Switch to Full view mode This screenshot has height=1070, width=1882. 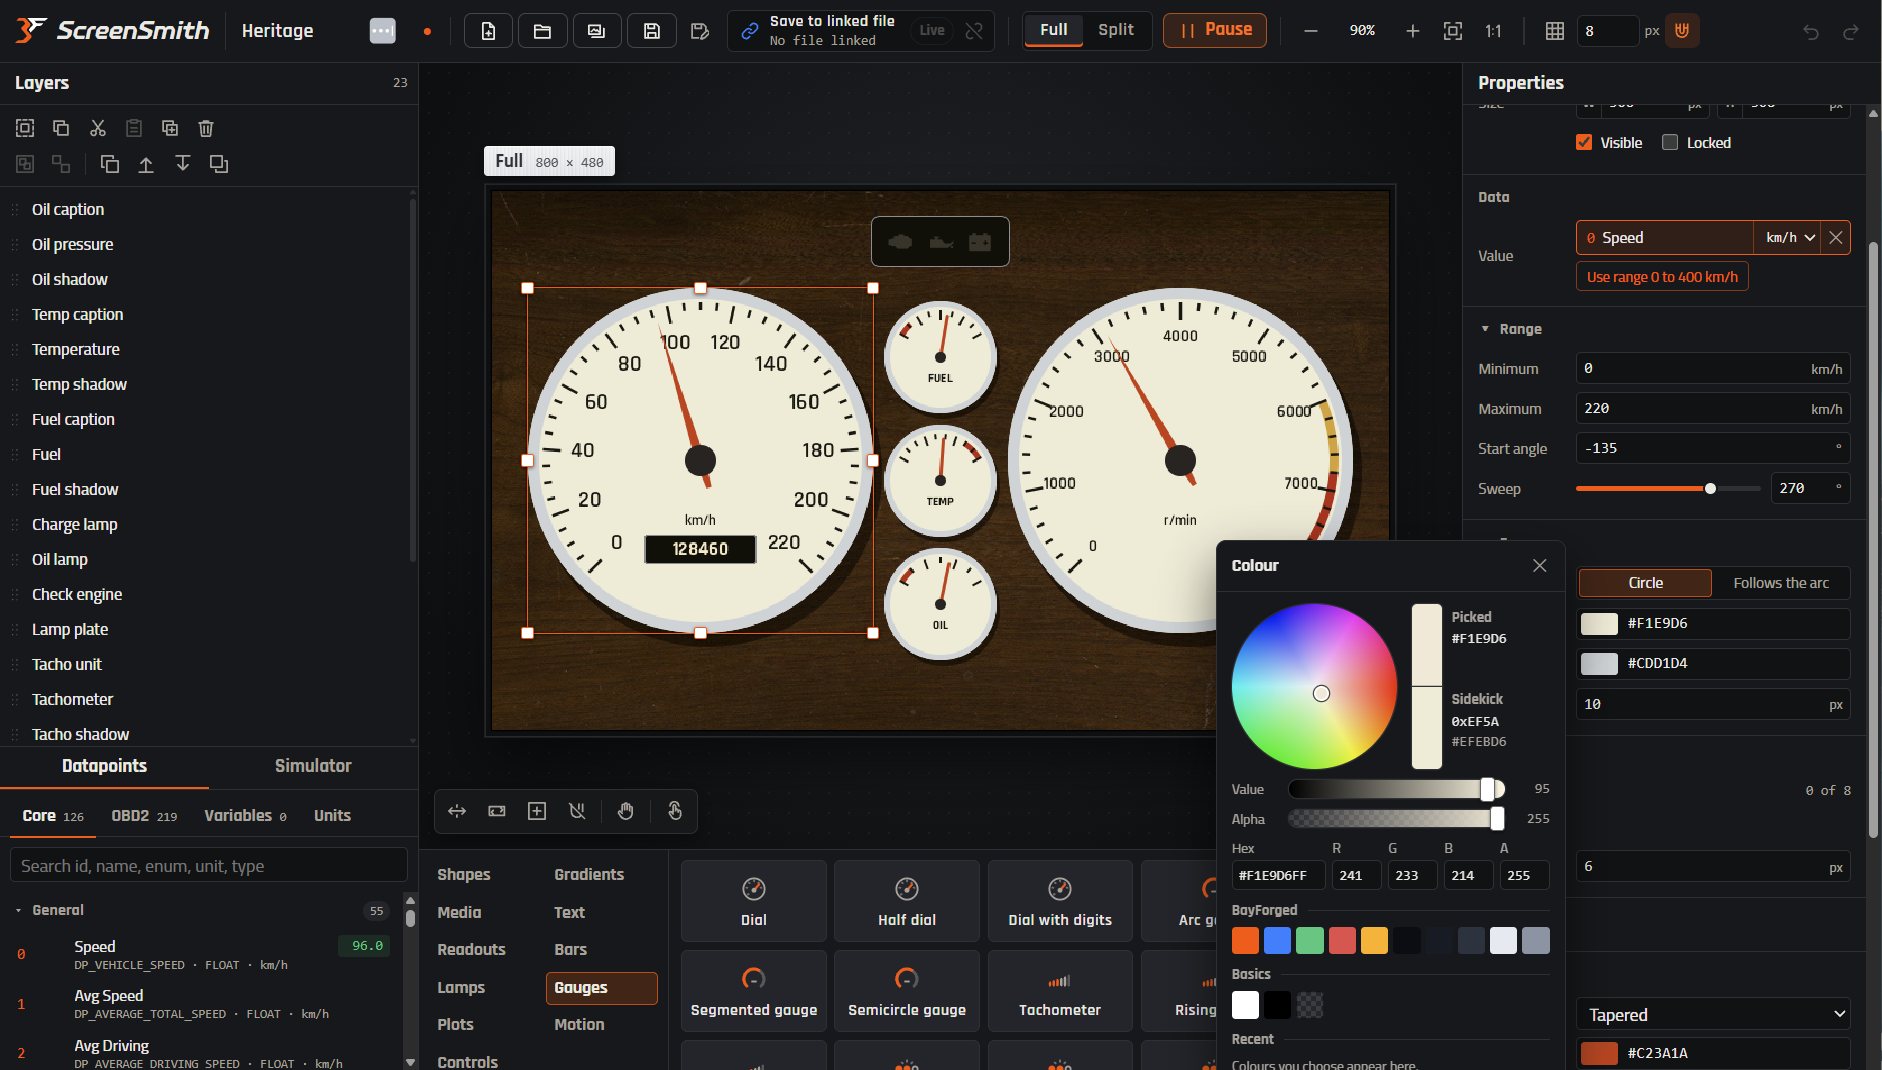click(x=1053, y=30)
